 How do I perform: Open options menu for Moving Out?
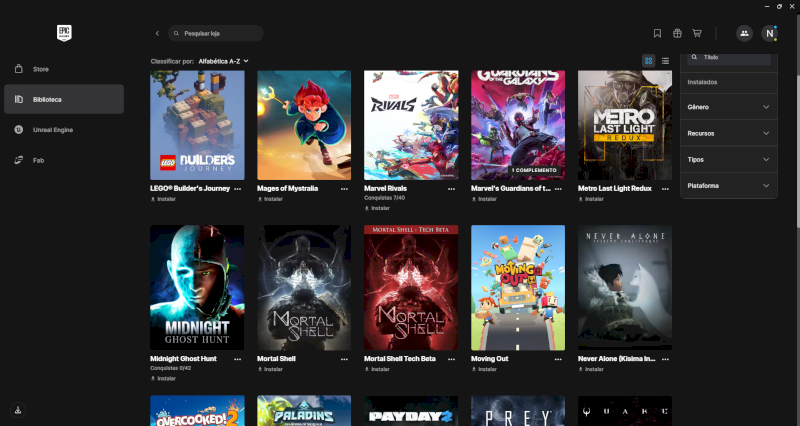tap(558, 359)
